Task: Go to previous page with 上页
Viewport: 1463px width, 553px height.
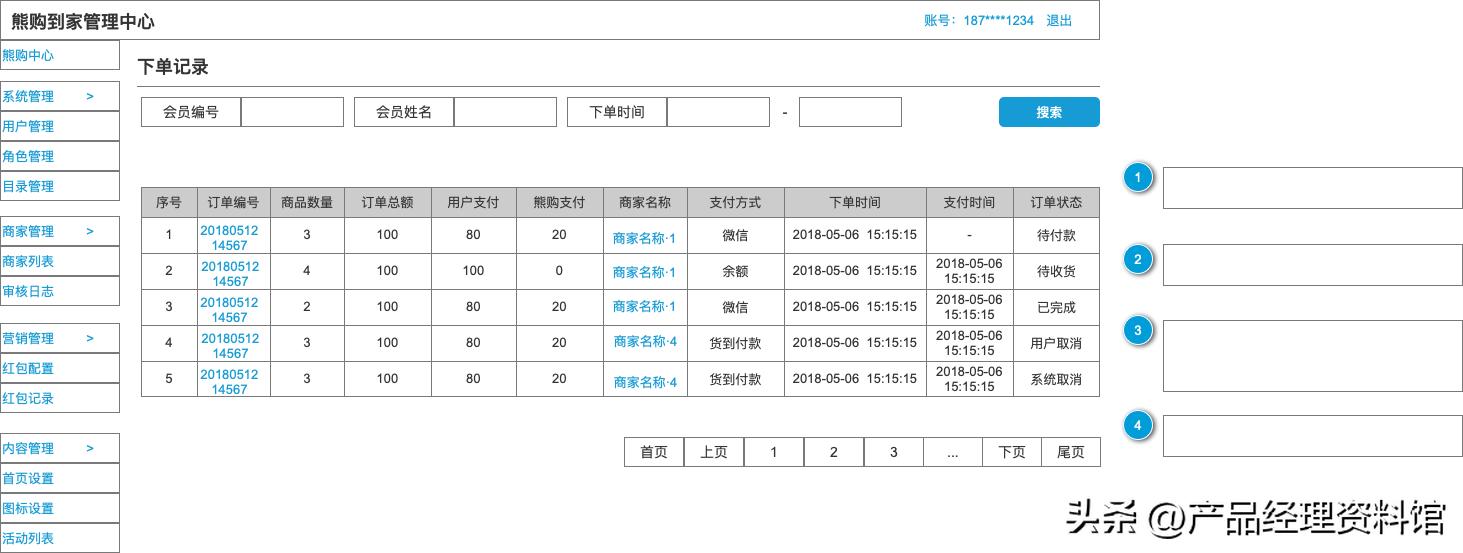Action: pos(714,452)
